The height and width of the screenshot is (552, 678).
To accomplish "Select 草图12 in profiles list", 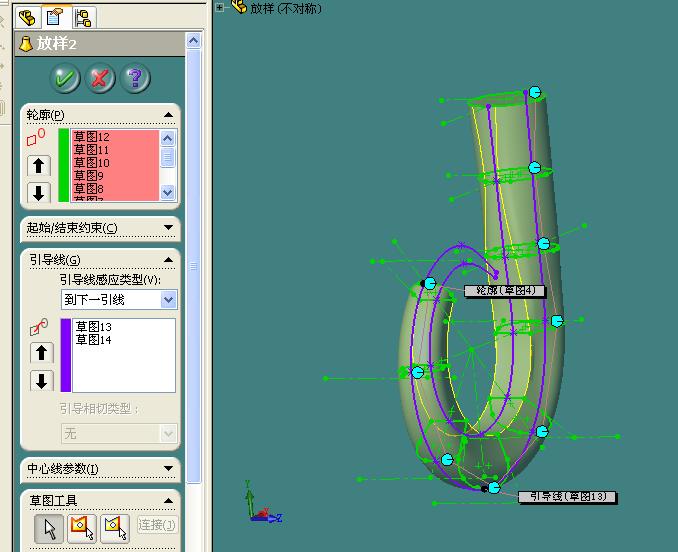I will coord(91,137).
